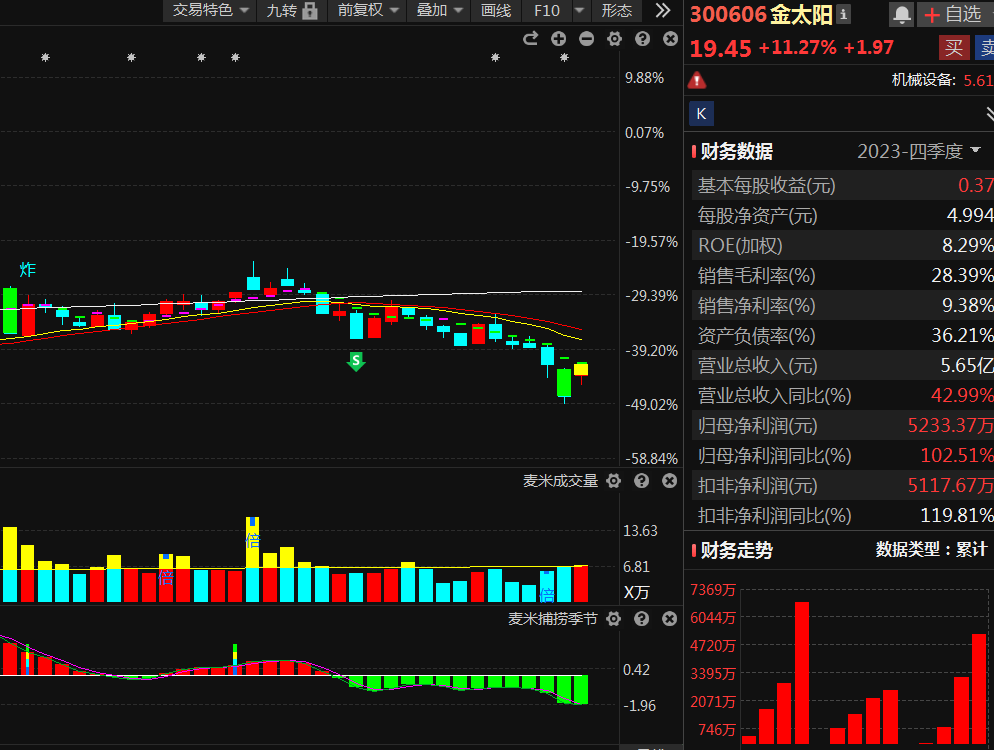This screenshot has height=750, width=994.
Task: Open F10 company info
Action: coord(547,11)
